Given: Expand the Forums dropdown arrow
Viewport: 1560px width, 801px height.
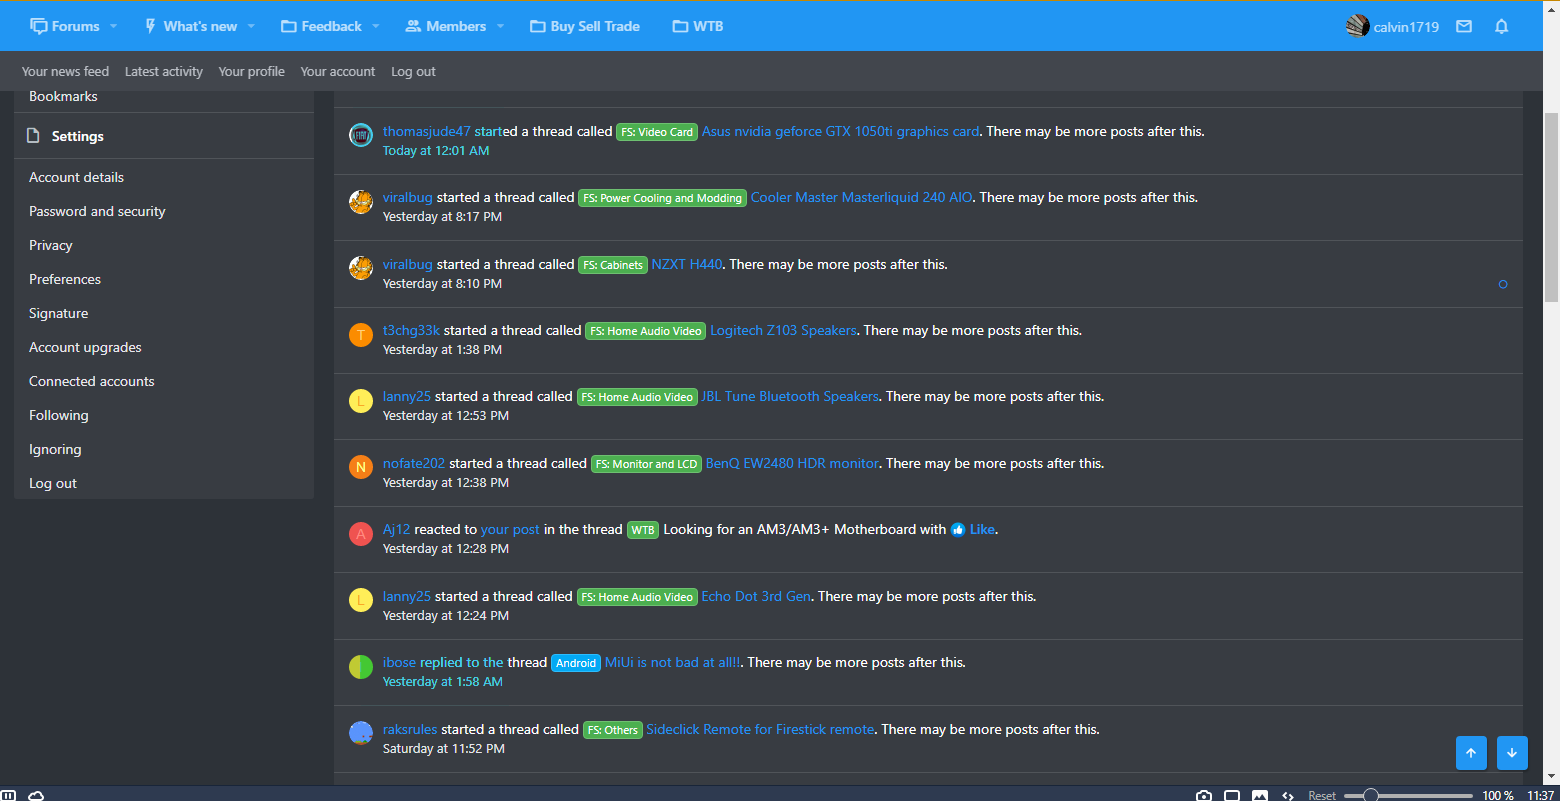Looking at the screenshot, I should pos(113,27).
